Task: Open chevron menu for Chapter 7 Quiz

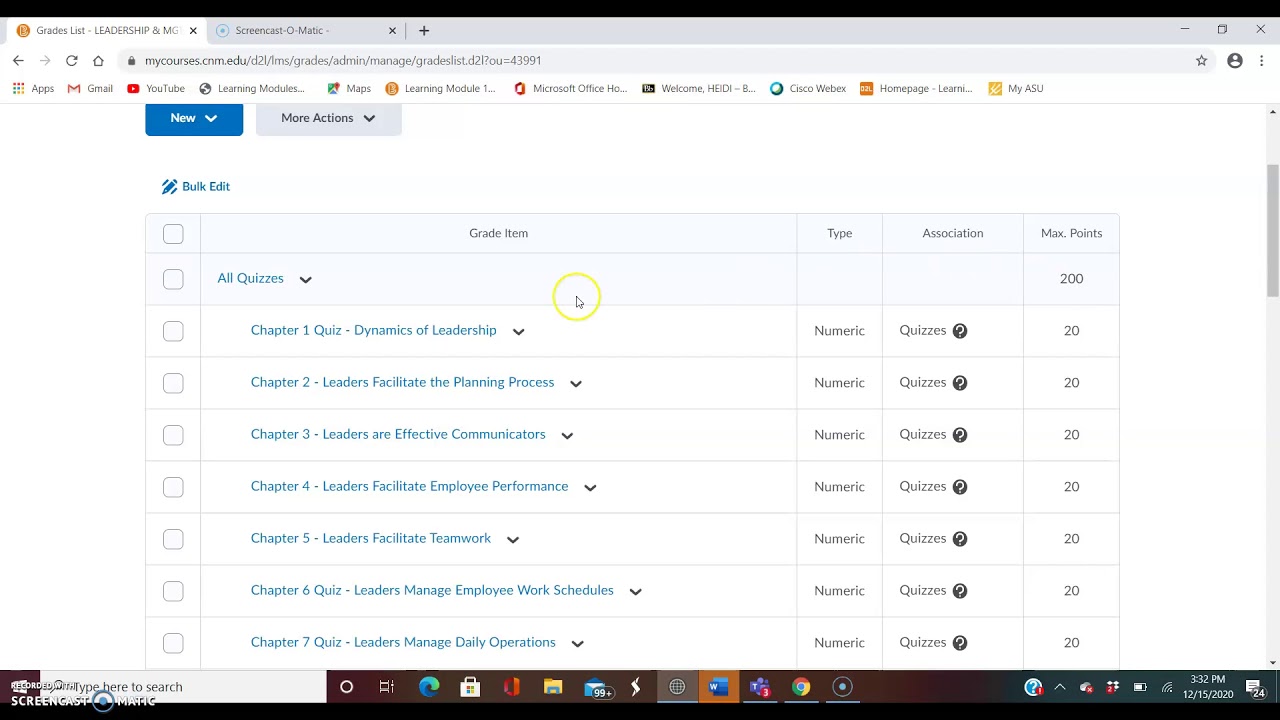Action: (577, 643)
